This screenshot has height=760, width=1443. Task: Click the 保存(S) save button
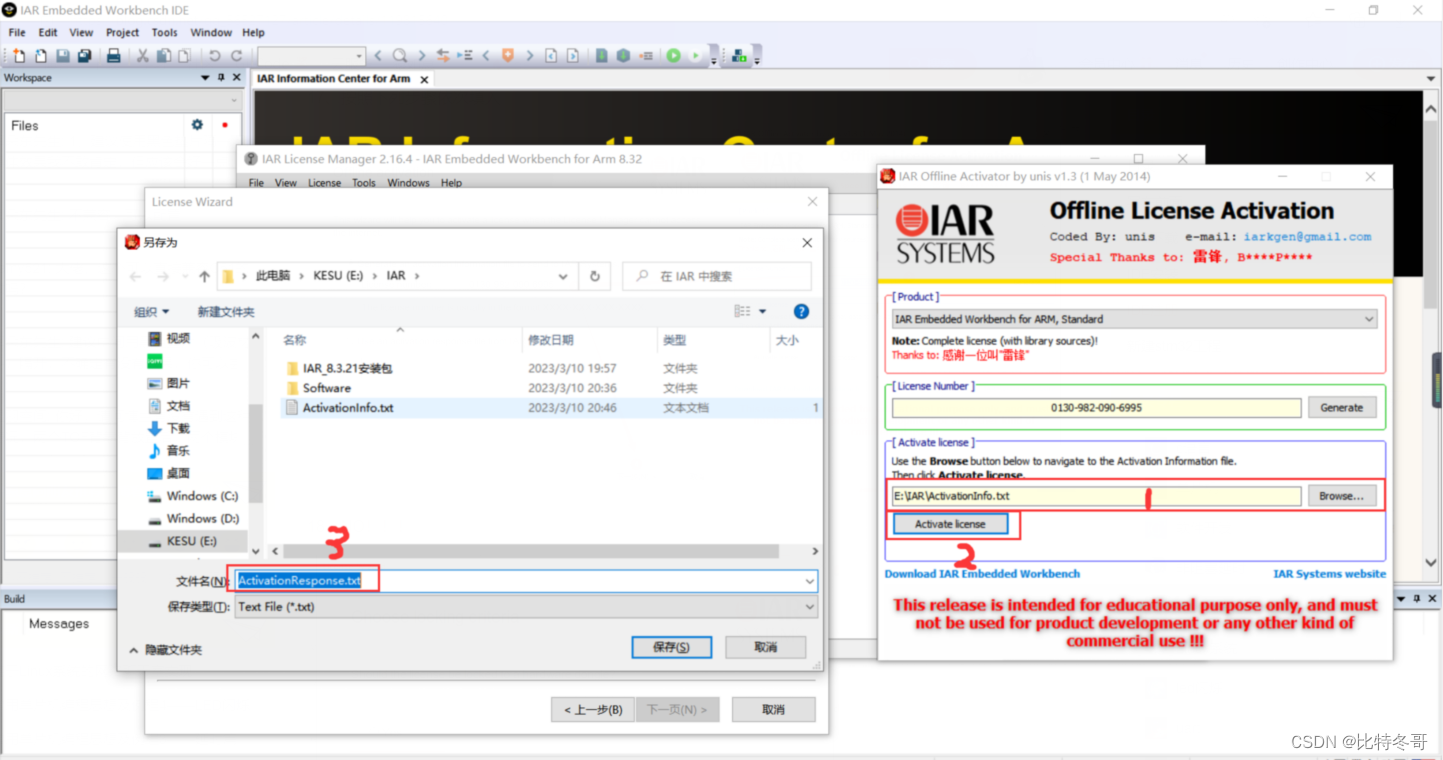pos(671,647)
